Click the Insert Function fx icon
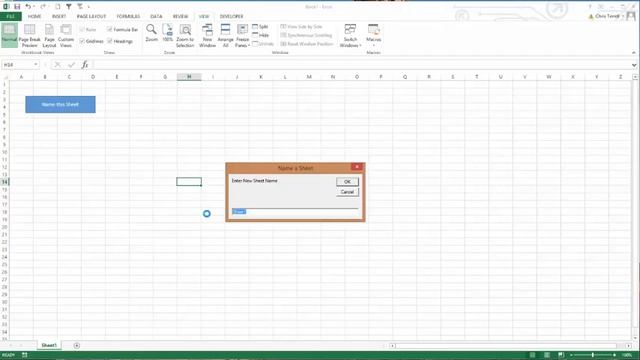The width and height of the screenshot is (640, 360). [x=85, y=64]
